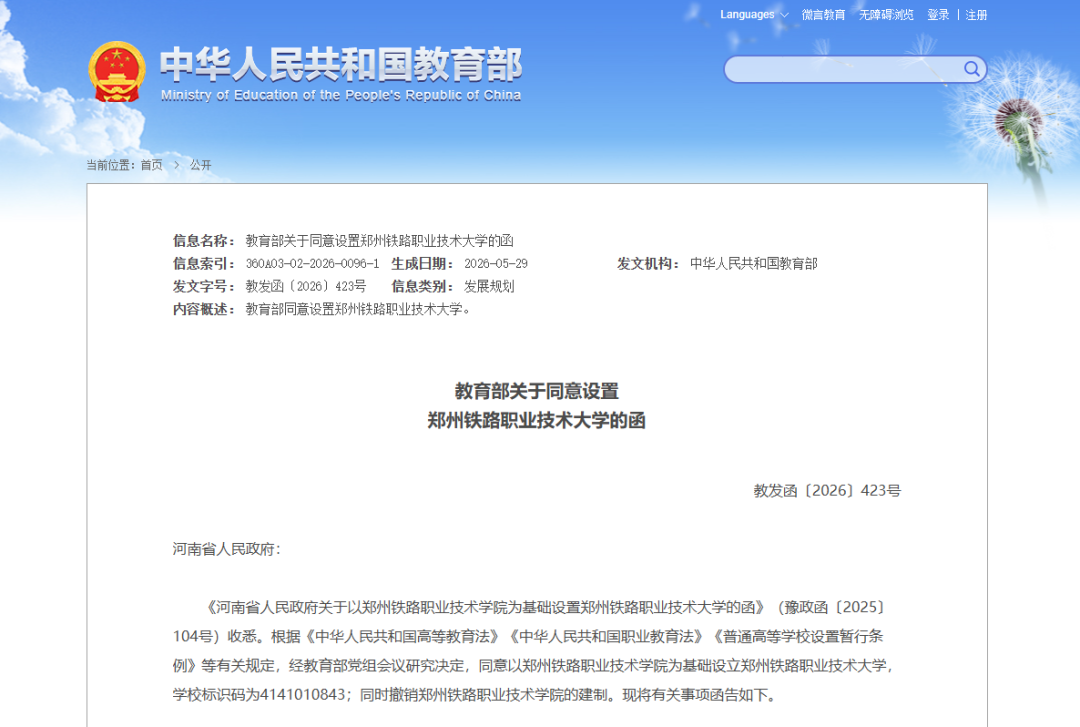Click the 发文机构 label
Image resolution: width=1080 pixels, height=727 pixels.
648,263
